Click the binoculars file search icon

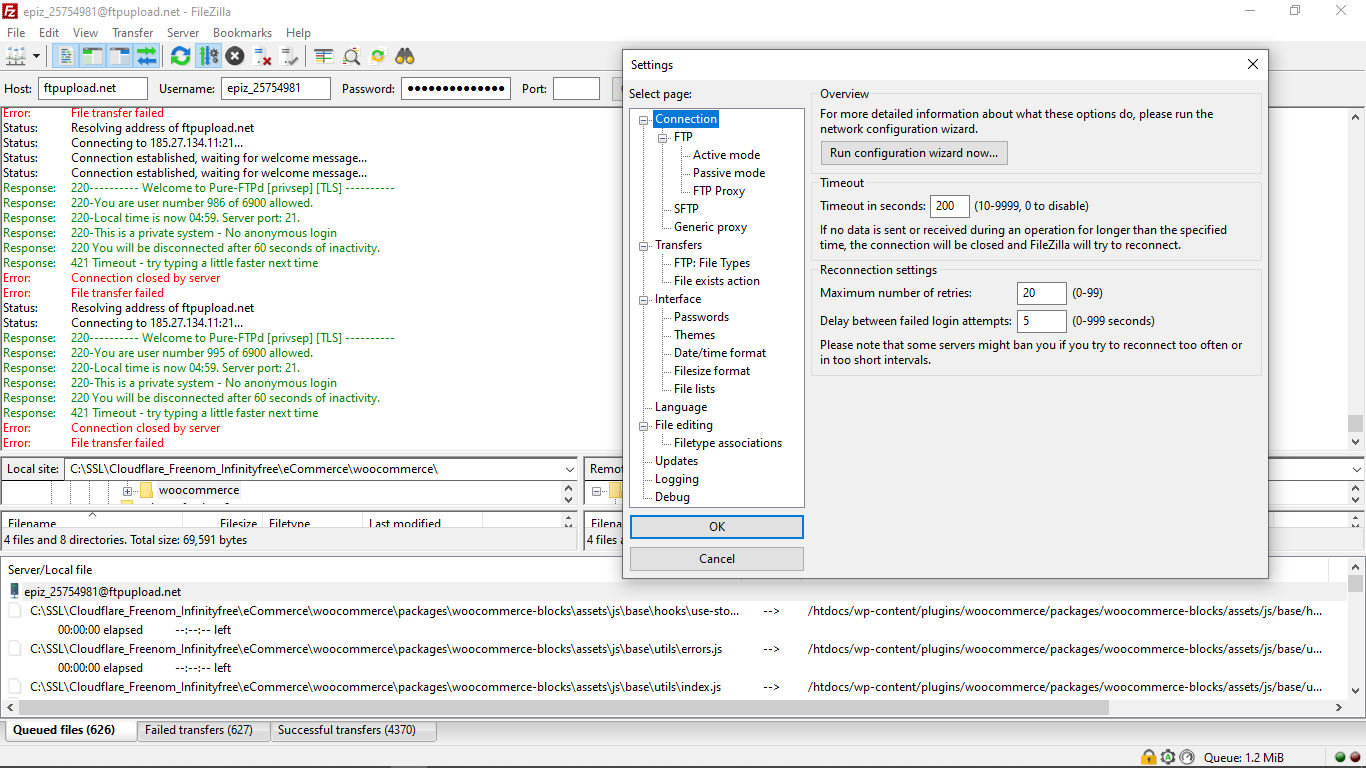405,56
